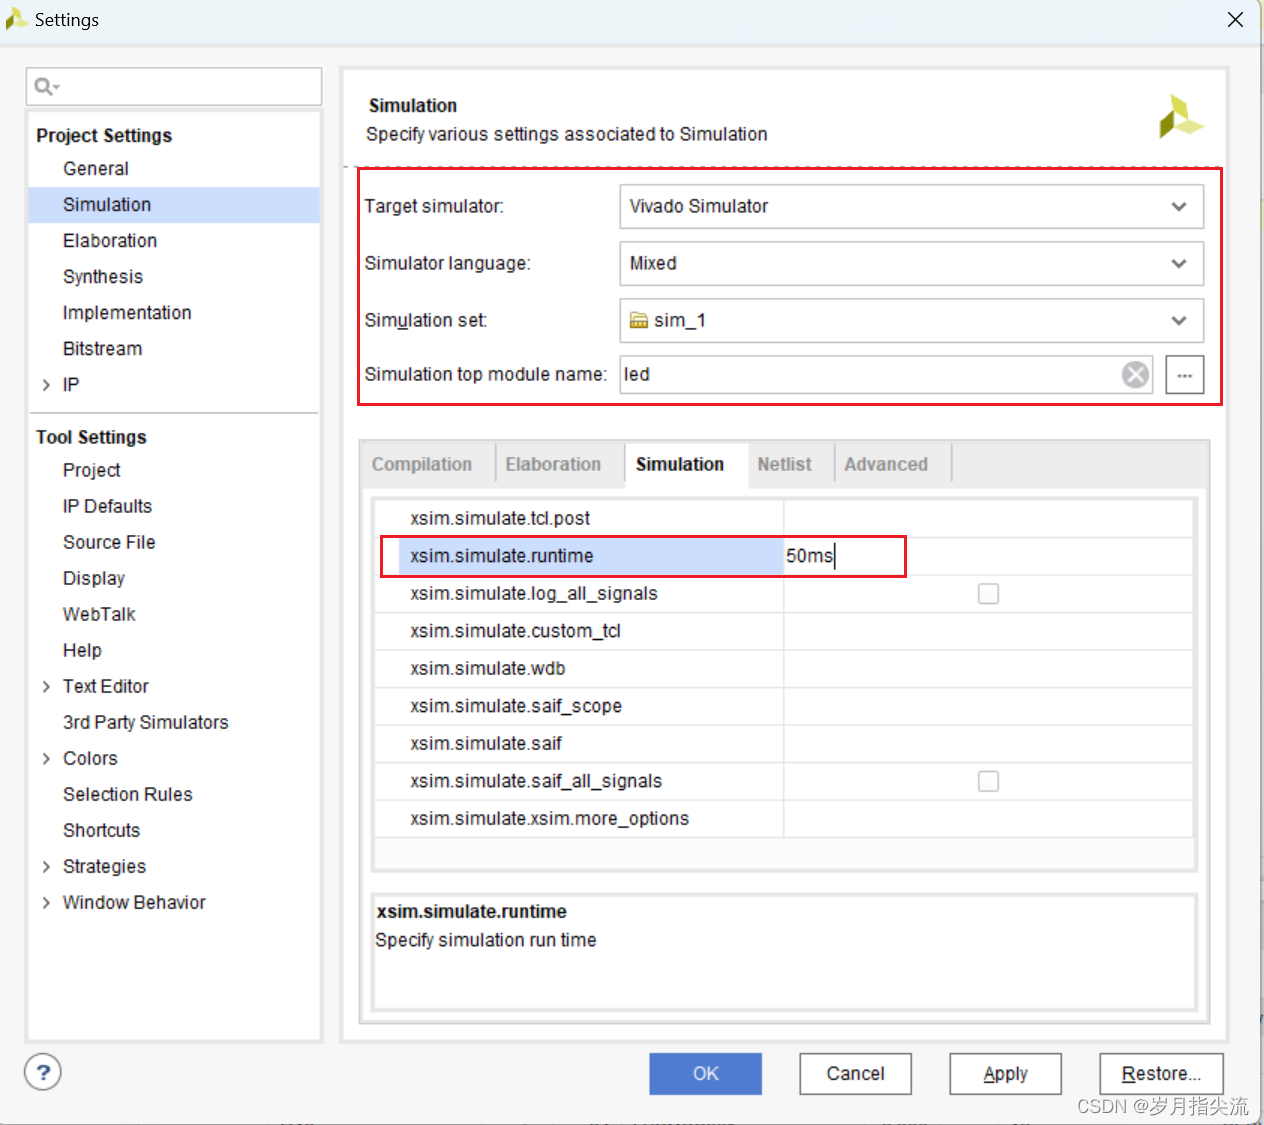This screenshot has width=1264, height=1125.
Task: Select Help under Tool Settings
Action: click(x=82, y=651)
